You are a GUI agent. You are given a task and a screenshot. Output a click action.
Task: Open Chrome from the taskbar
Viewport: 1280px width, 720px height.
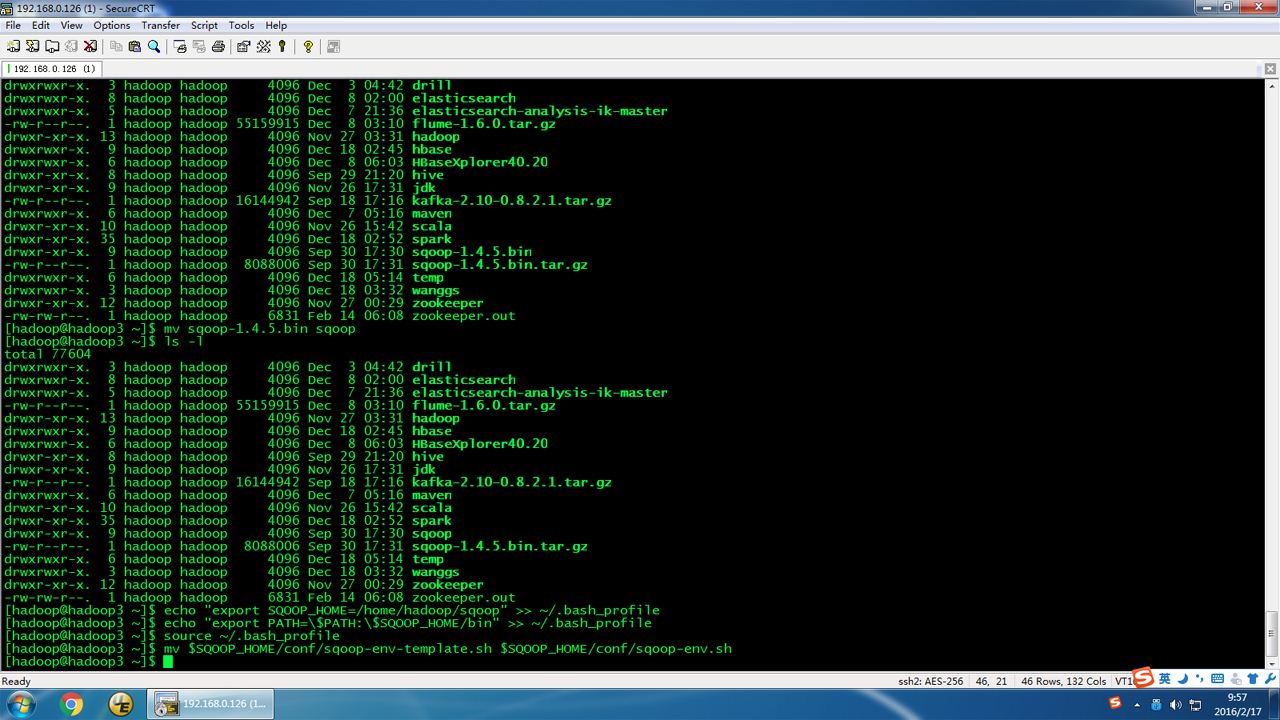[72, 704]
